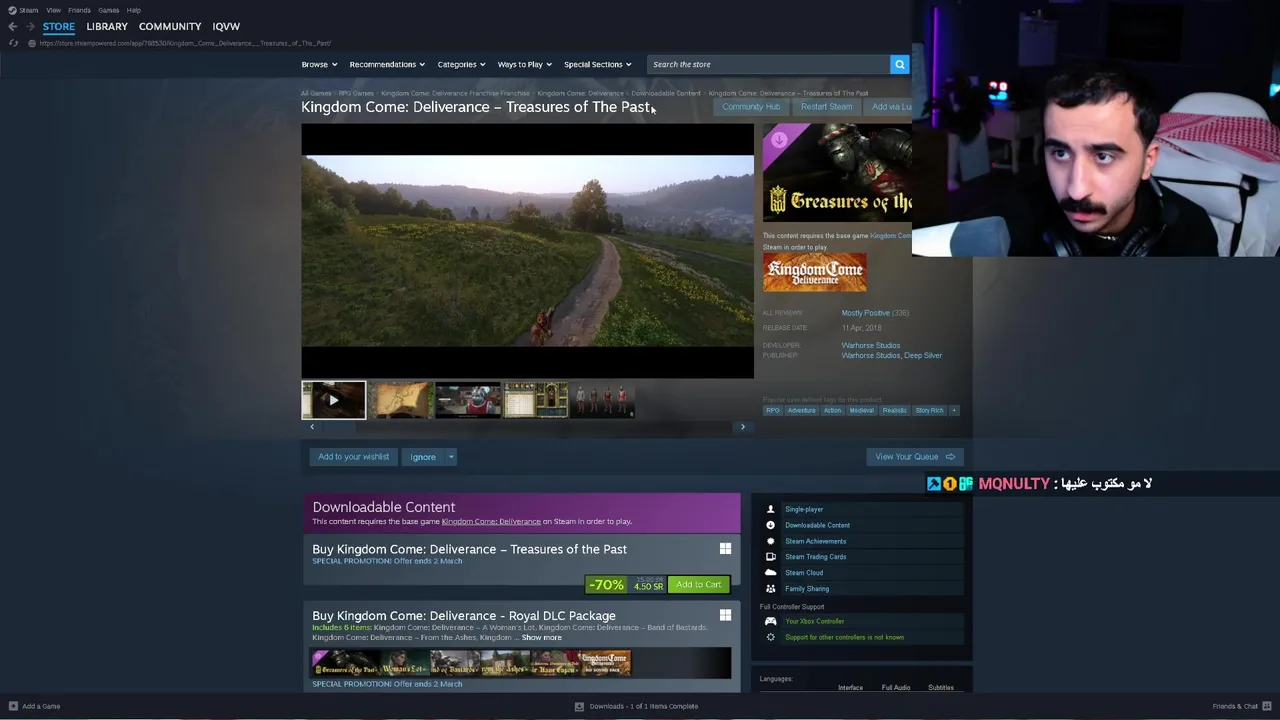Click the Restart Steam button
Image resolution: width=1280 pixels, height=720 pixels.
[x=827, y=107]
